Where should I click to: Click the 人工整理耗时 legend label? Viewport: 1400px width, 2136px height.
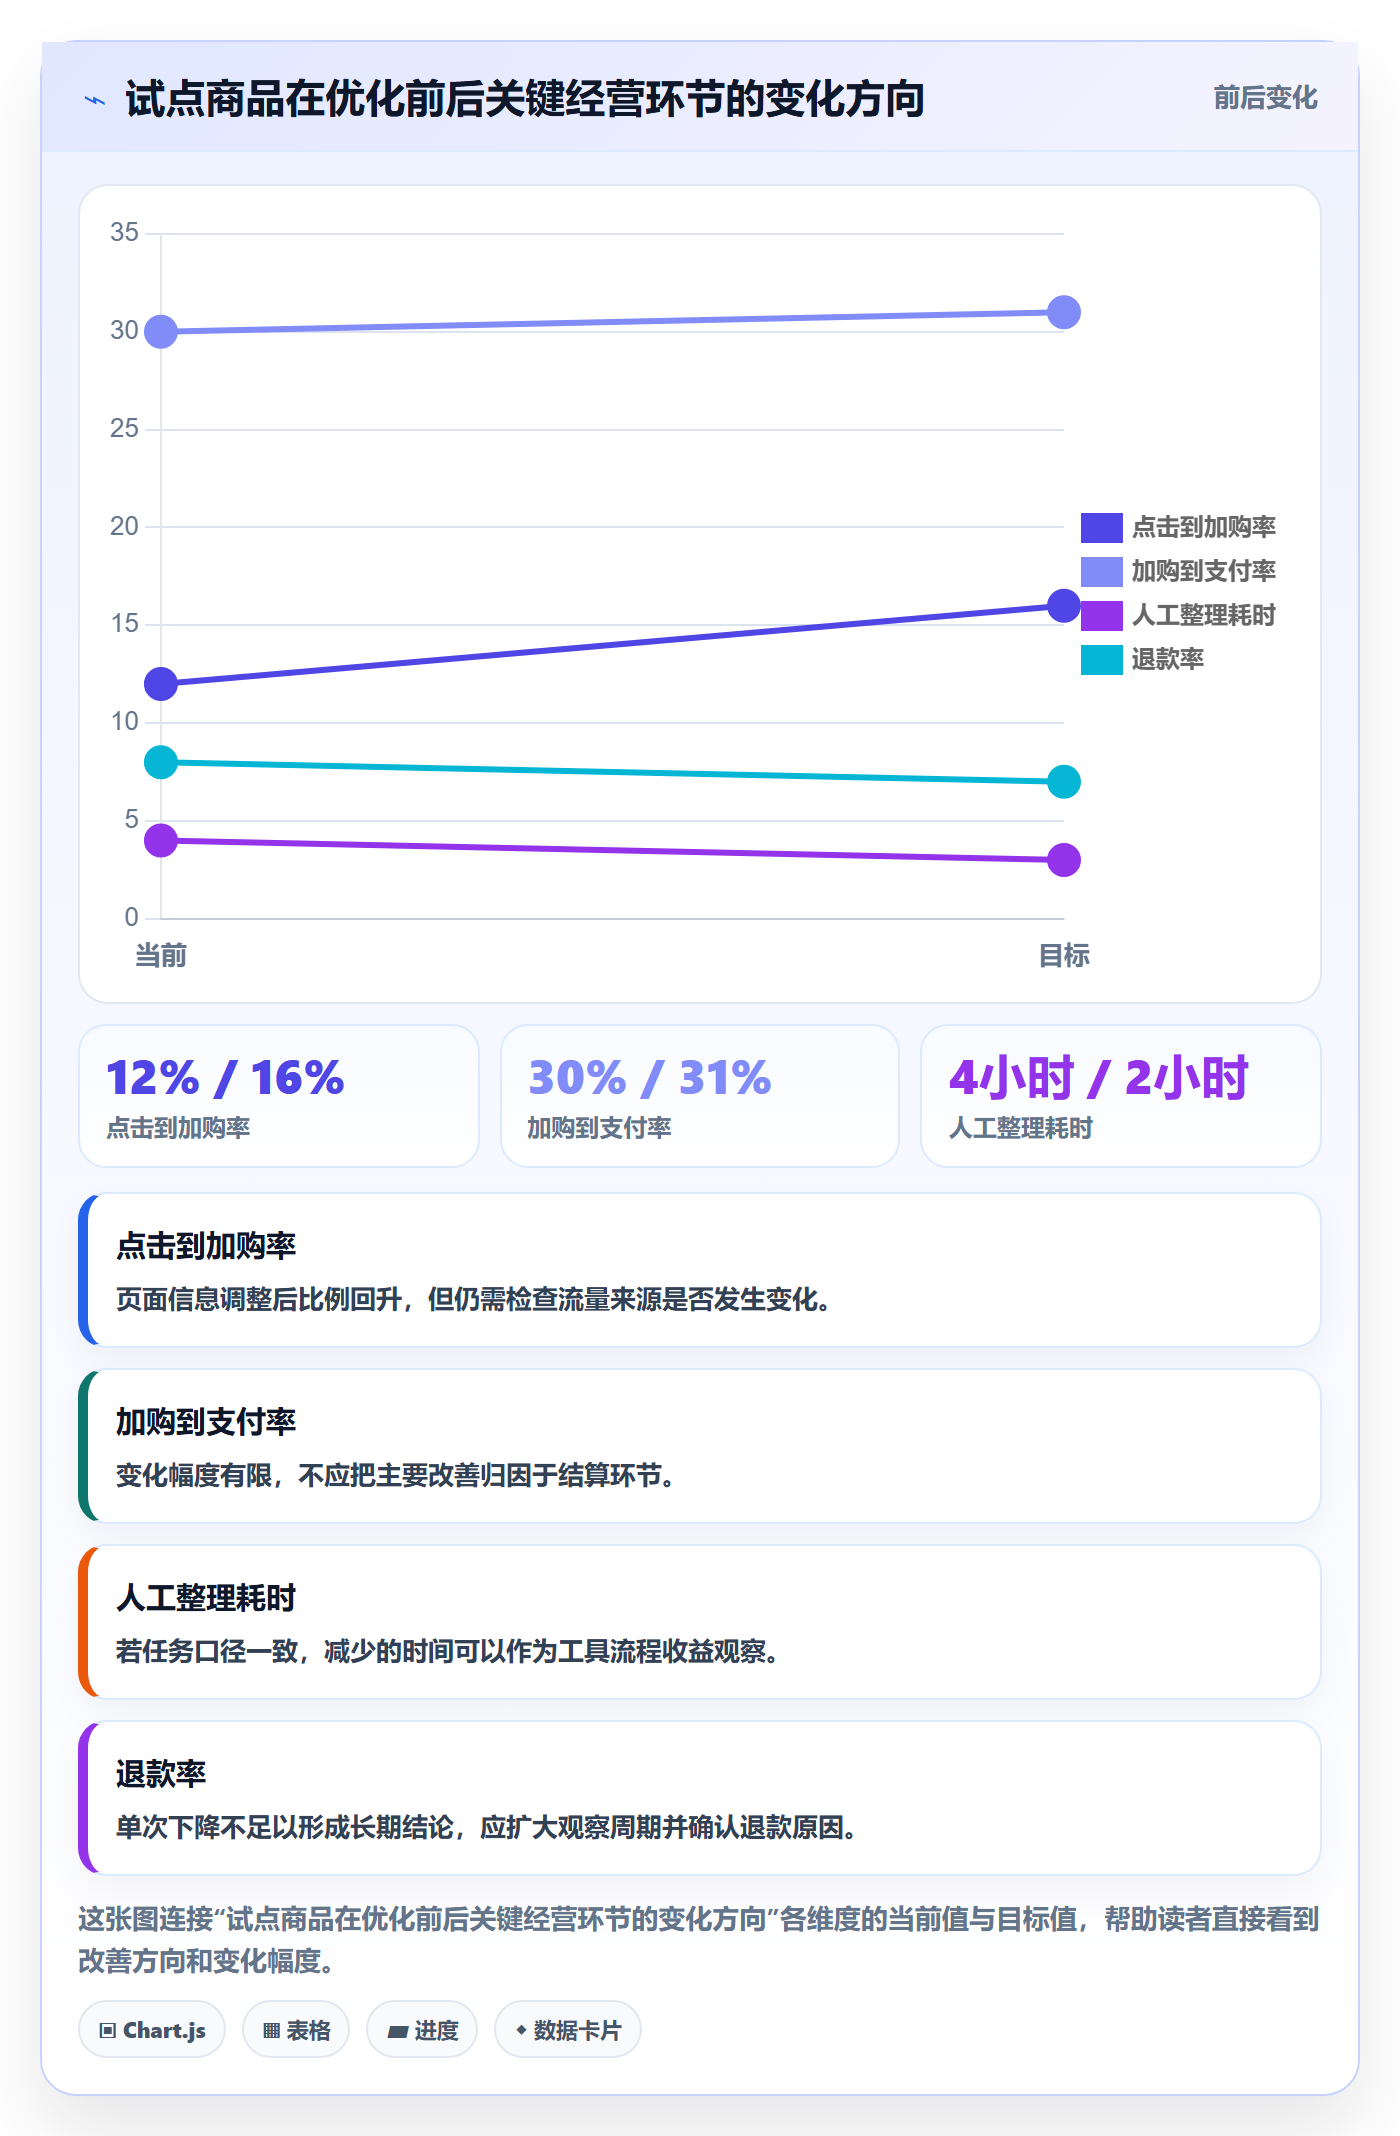pyautogui.click(x=1203, y=615)
